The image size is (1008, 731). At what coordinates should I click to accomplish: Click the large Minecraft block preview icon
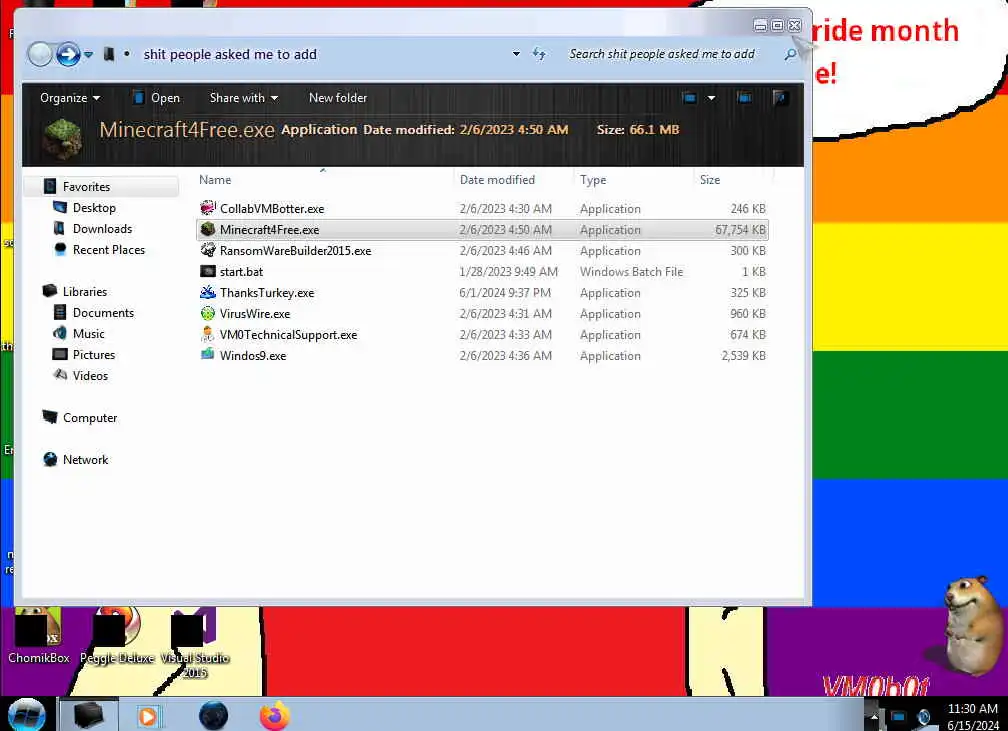tap(62, 138)
